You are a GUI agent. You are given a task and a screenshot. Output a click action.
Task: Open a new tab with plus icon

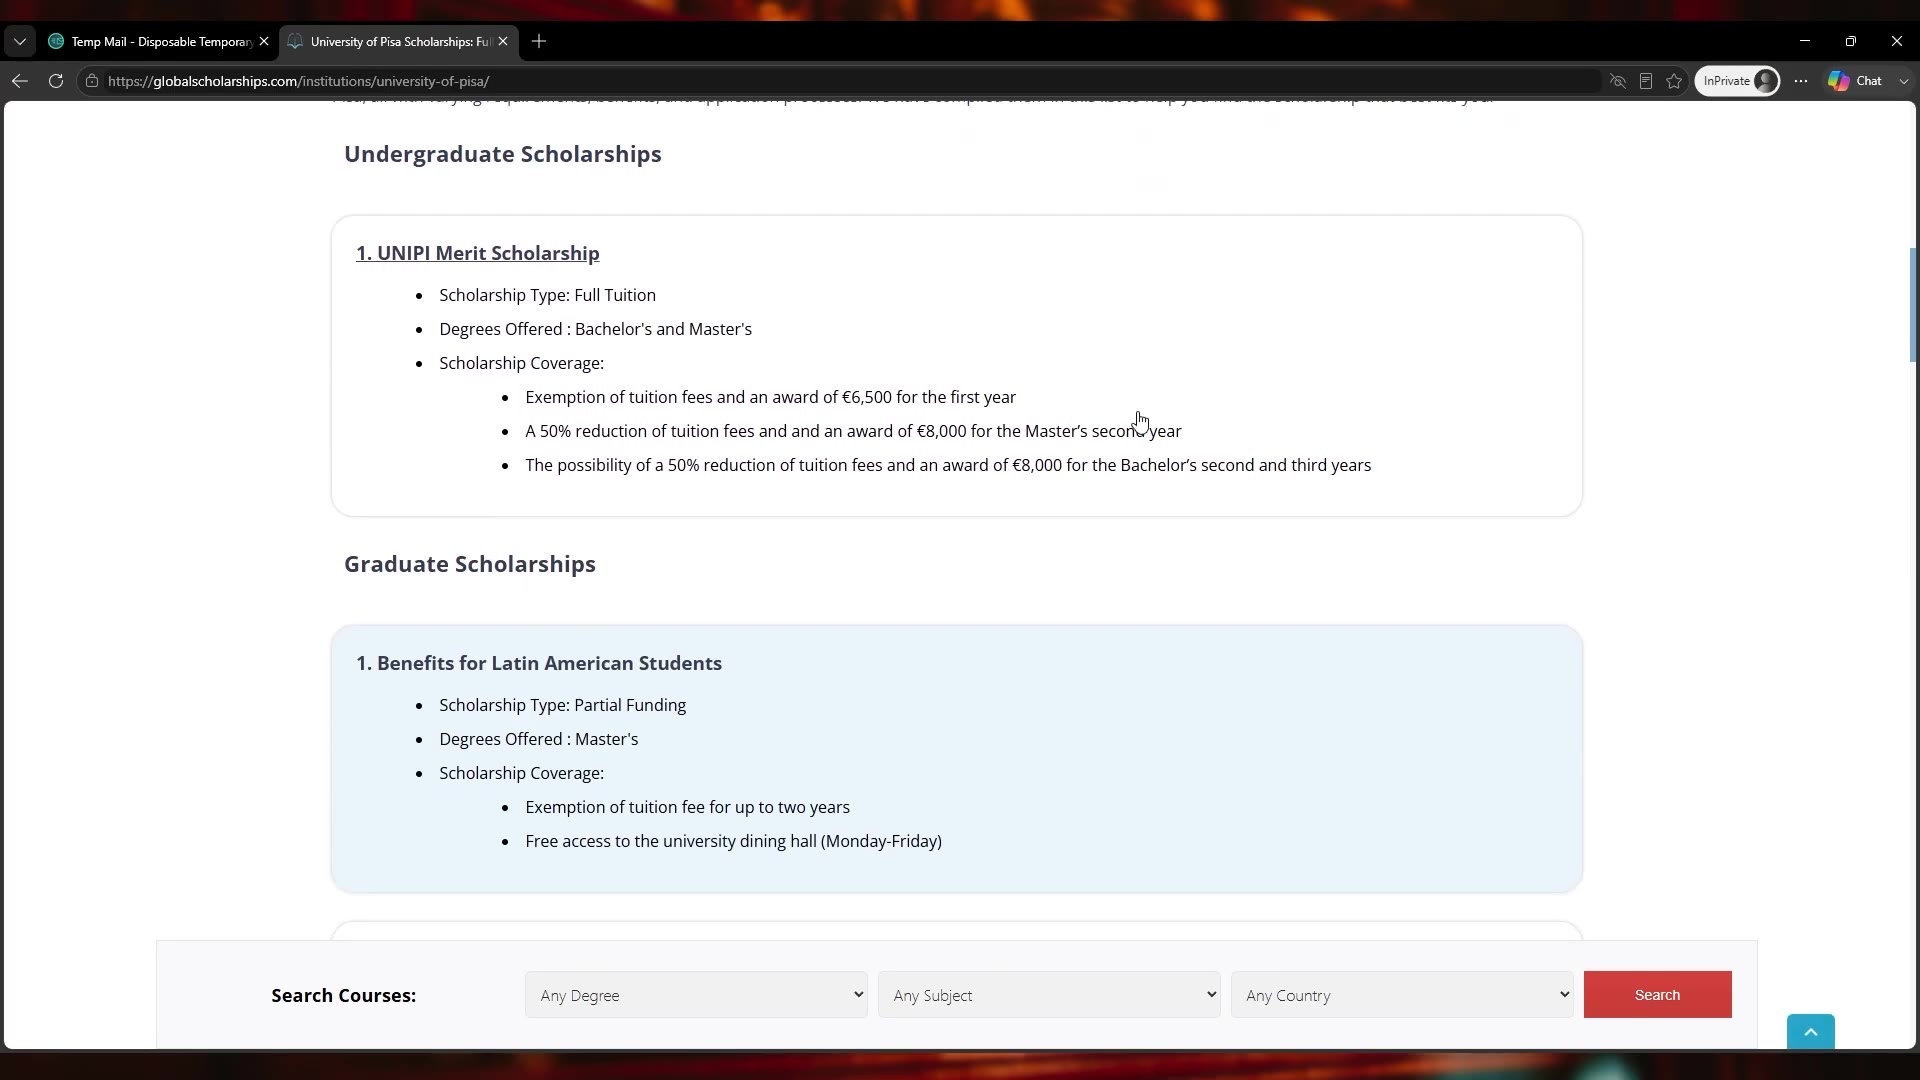(x=539, y=41)
